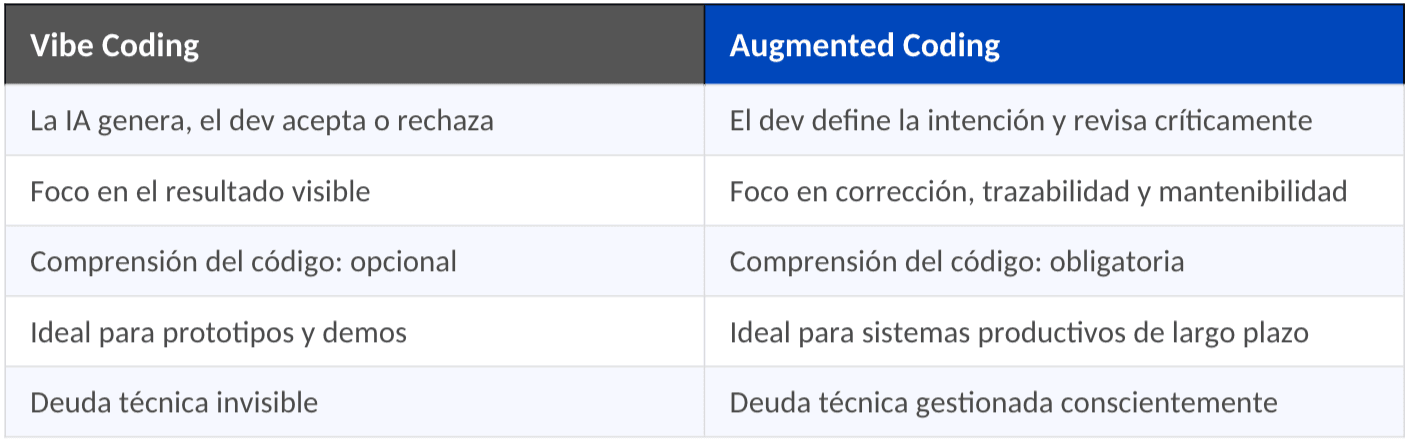Click the Vibe Coding column header
The height and width of the screenshot is (444, 1412).
pyautogui.click(x=115, y=46)
